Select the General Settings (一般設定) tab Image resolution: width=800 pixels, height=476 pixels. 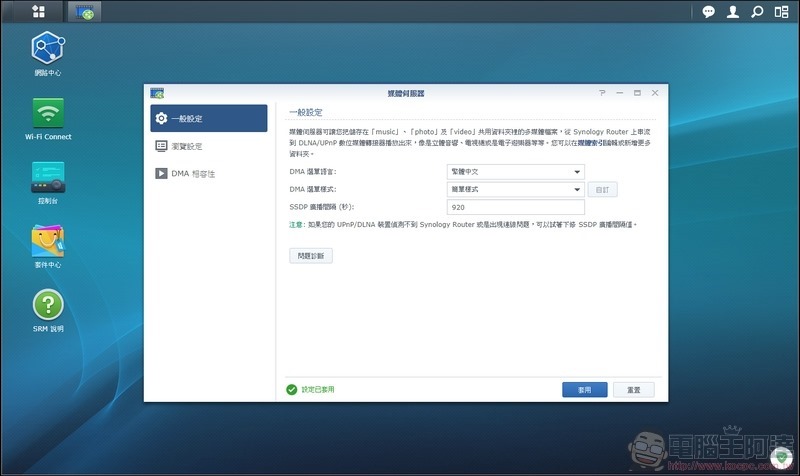click(x=208, y=119)
